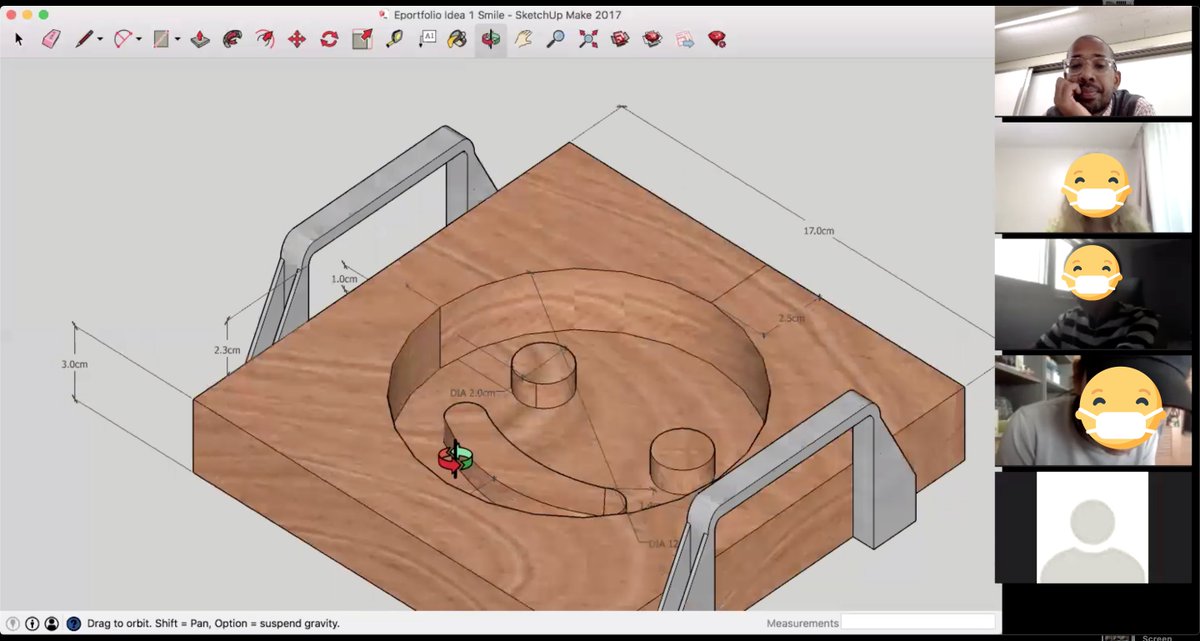Open the Line tool dropdown arrow
1200x641 pixels.
coord(100,40)
